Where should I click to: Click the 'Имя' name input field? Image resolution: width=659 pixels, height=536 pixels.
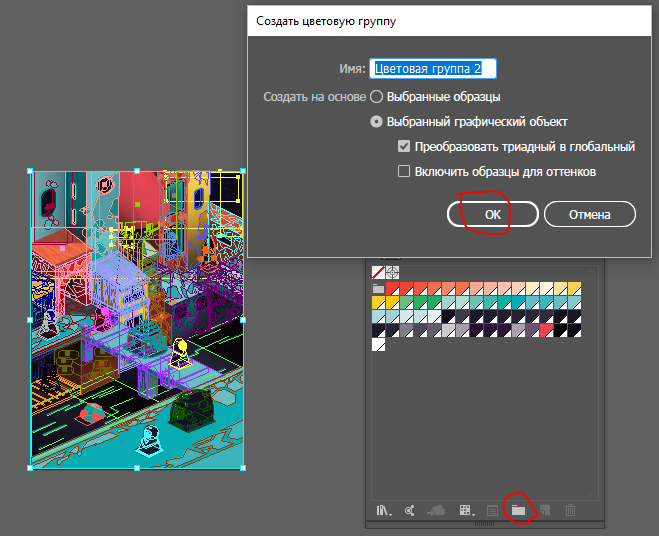click(433, 69)
